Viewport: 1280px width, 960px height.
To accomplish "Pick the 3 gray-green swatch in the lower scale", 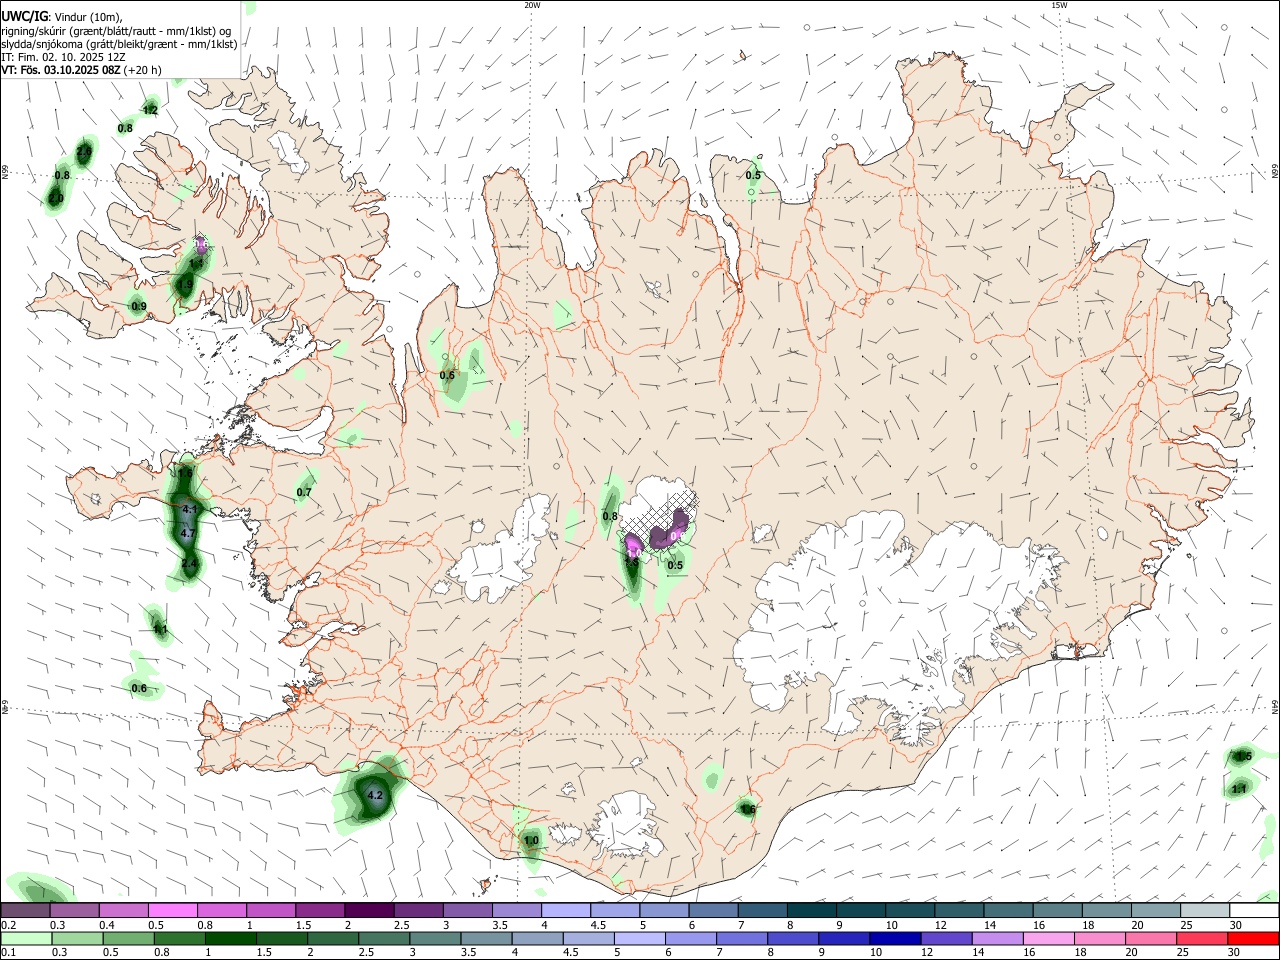I will 435,939.
